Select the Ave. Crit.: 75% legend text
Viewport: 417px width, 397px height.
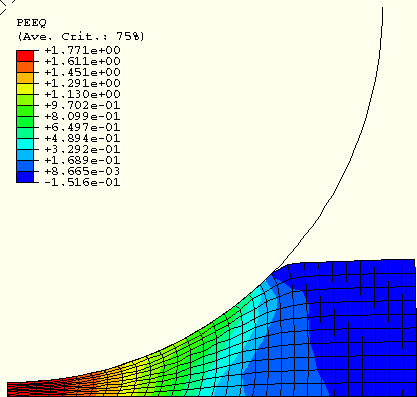[81, 36]
